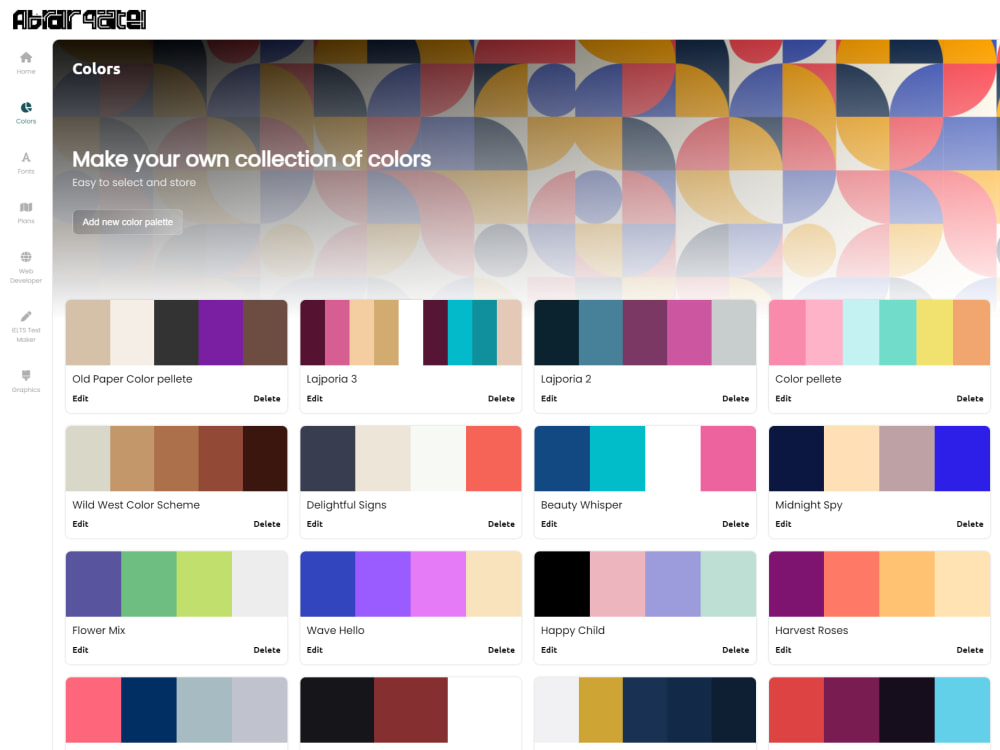Open the pink and navy palette thumbnail

[177, 710]
